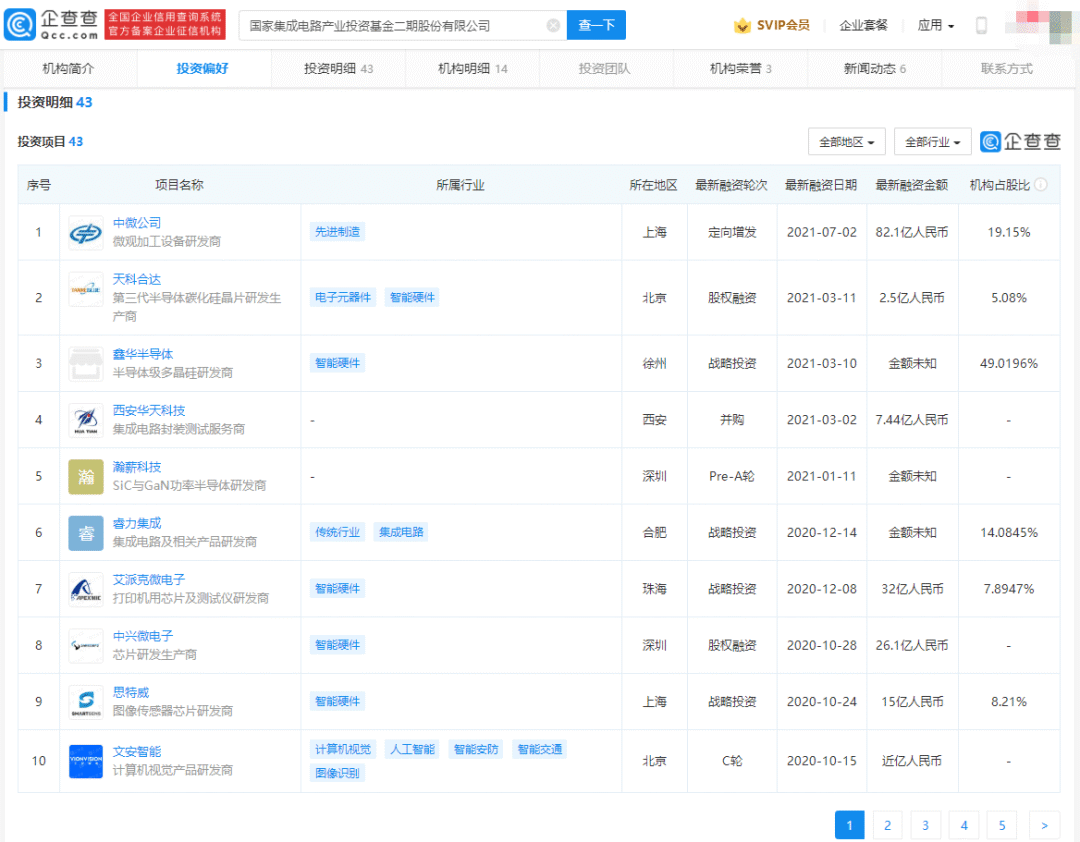Open the 全部地区 region dropdown
The image size is (1080, 842).
coord(847,142)
